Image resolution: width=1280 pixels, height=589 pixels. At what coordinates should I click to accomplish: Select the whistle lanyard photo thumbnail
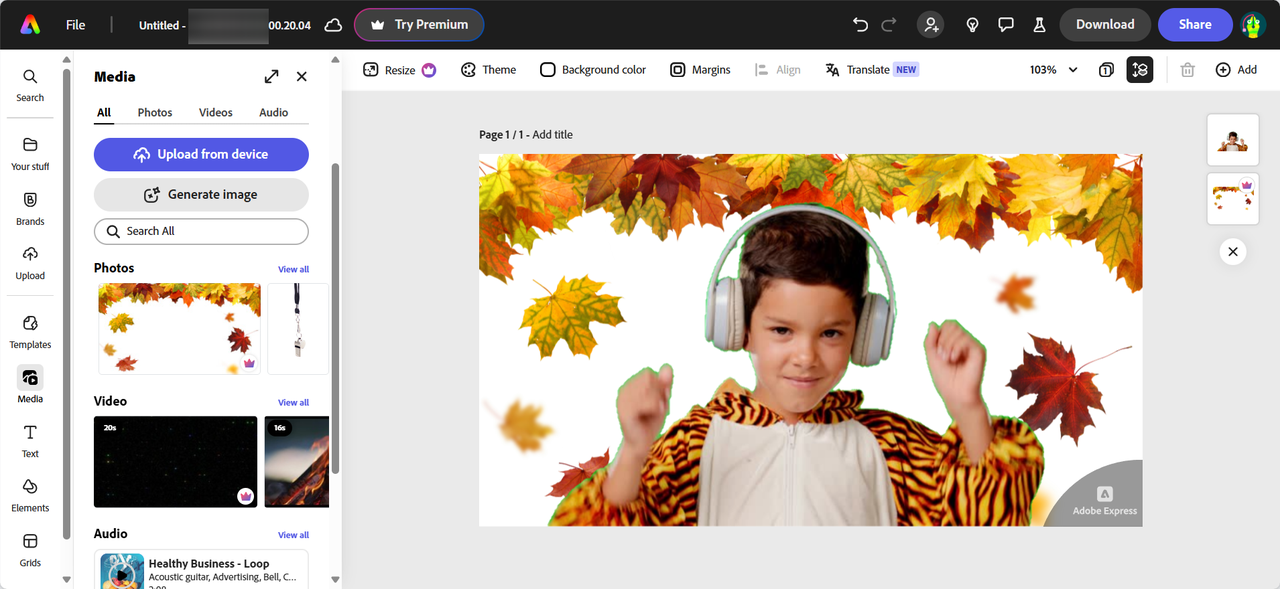[298, 328]
